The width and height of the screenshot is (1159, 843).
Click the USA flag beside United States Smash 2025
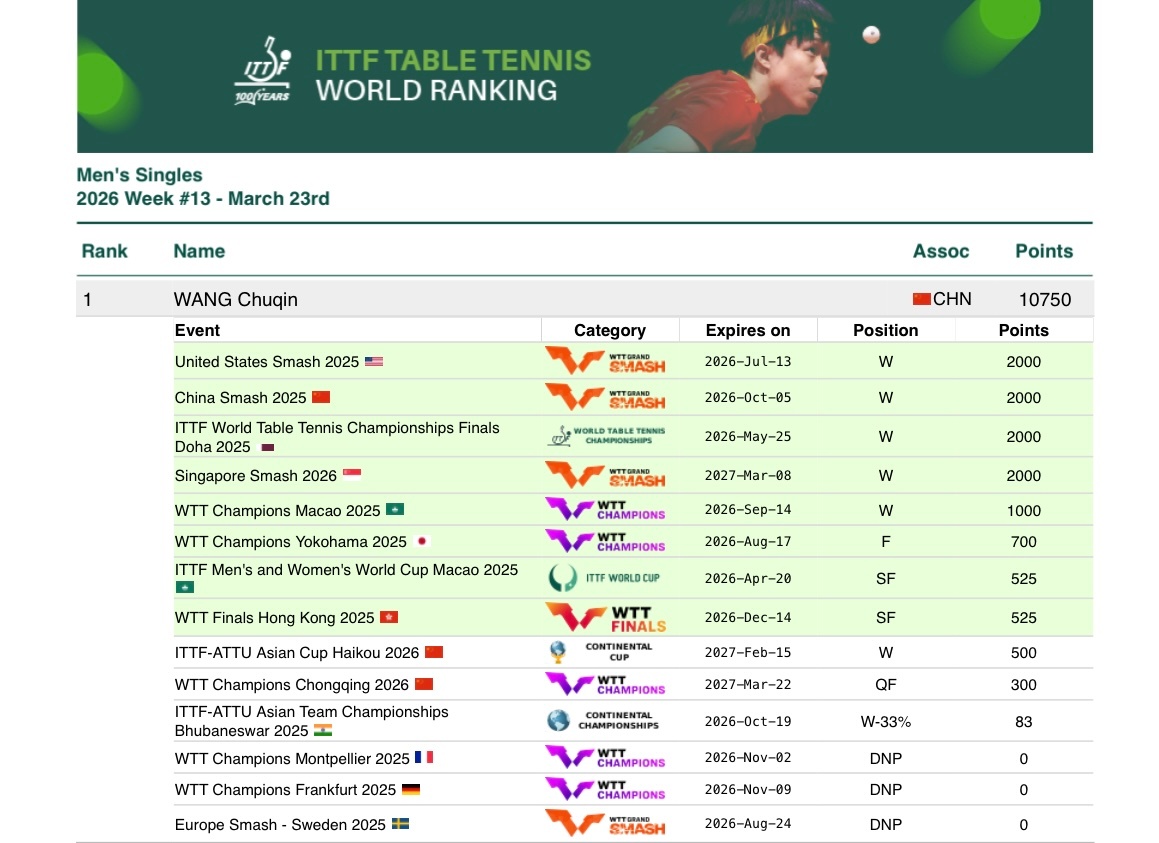[x=374, y=362]
